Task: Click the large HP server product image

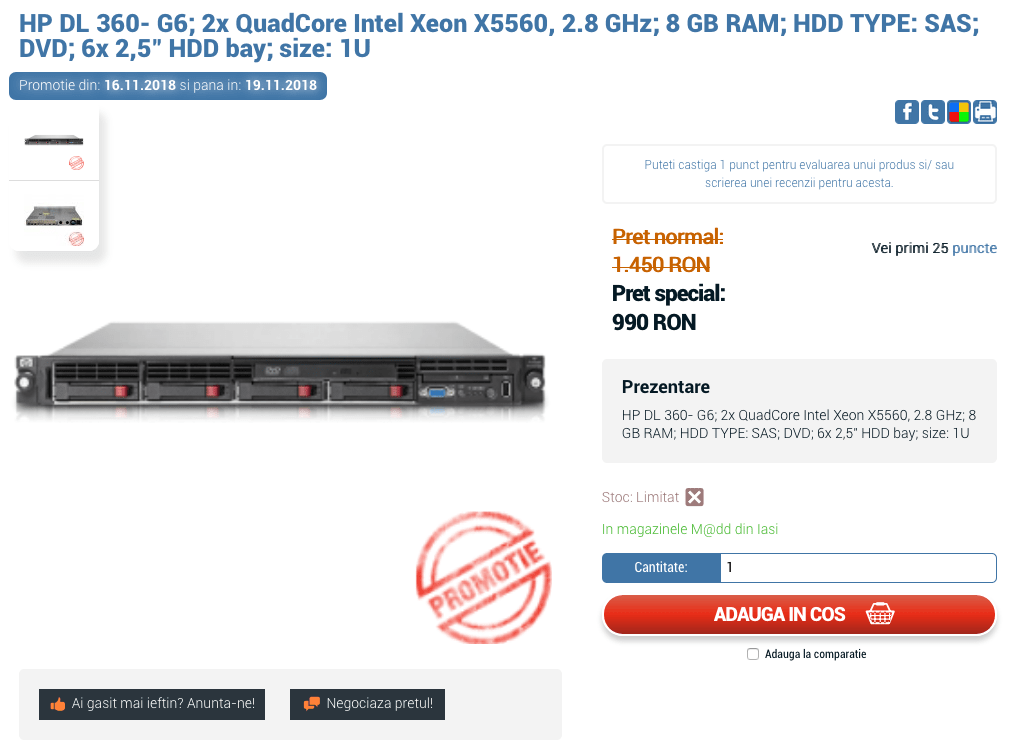Action: tap(280, 371)
